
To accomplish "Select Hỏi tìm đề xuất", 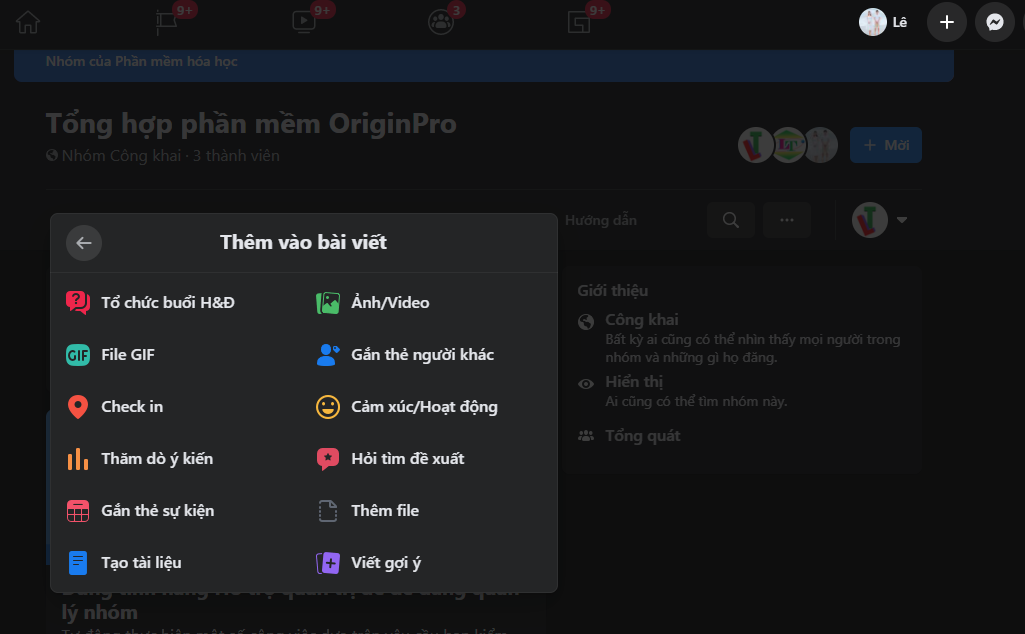I will (391, 459).
